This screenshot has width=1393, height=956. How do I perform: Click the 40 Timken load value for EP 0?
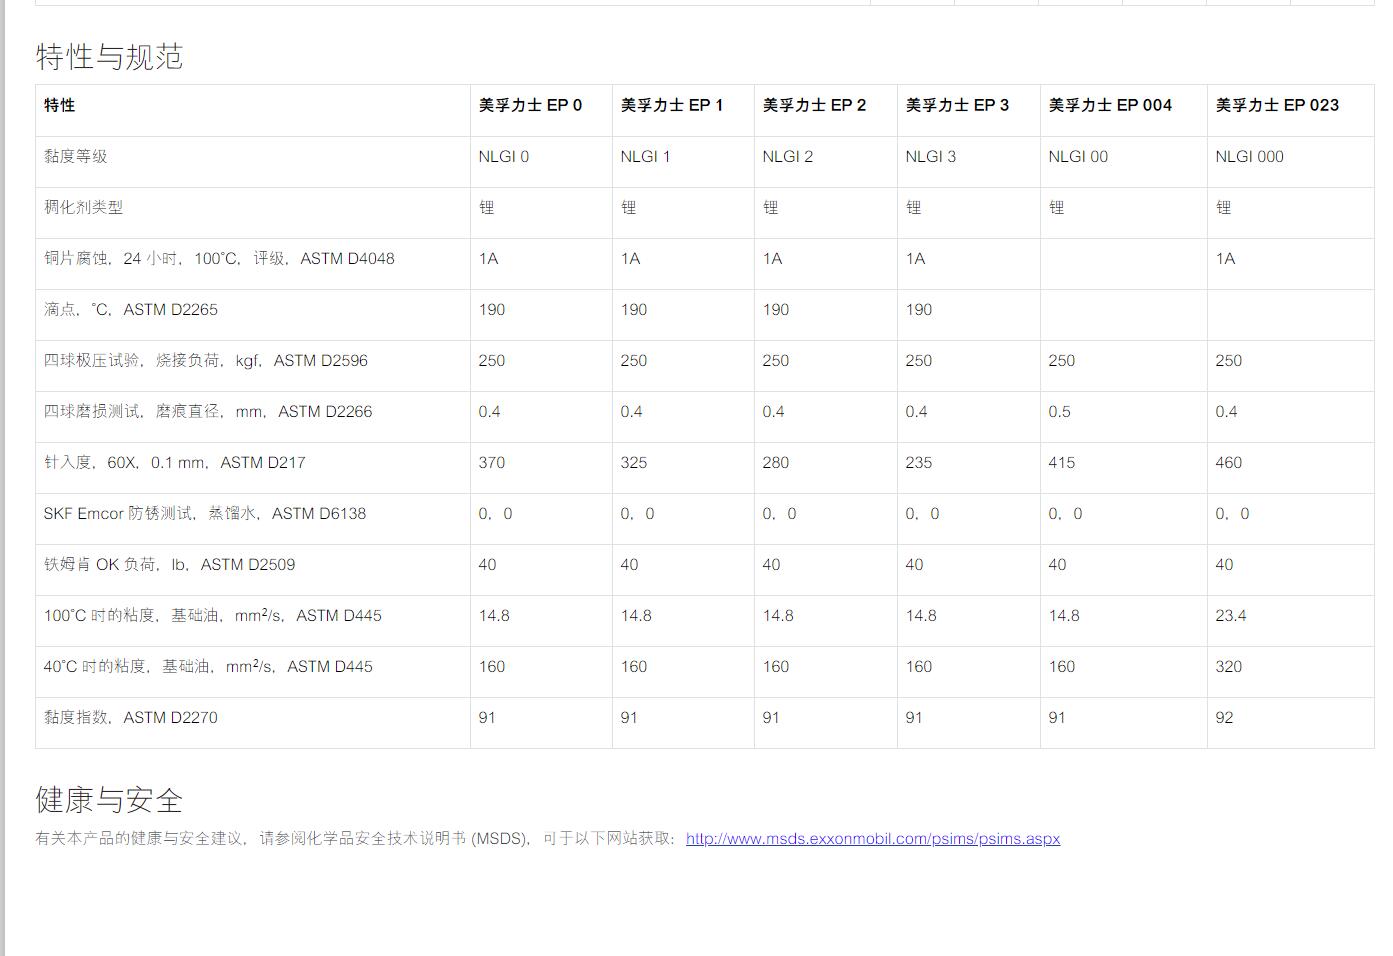(x=487, y=564)
